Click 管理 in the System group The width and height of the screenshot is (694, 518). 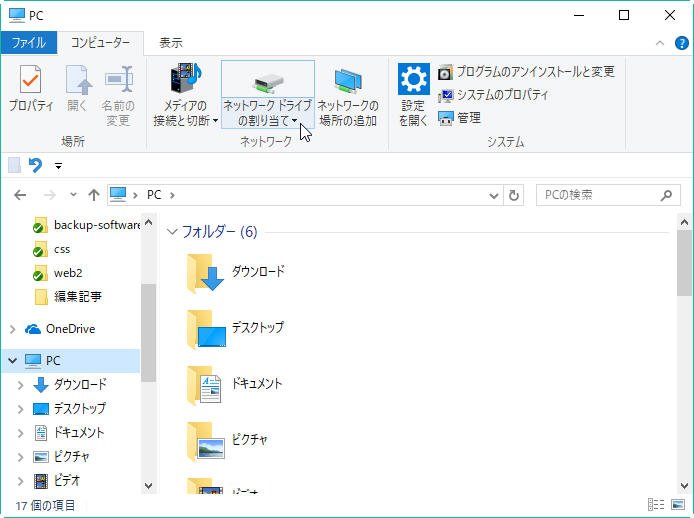(459, 118)
